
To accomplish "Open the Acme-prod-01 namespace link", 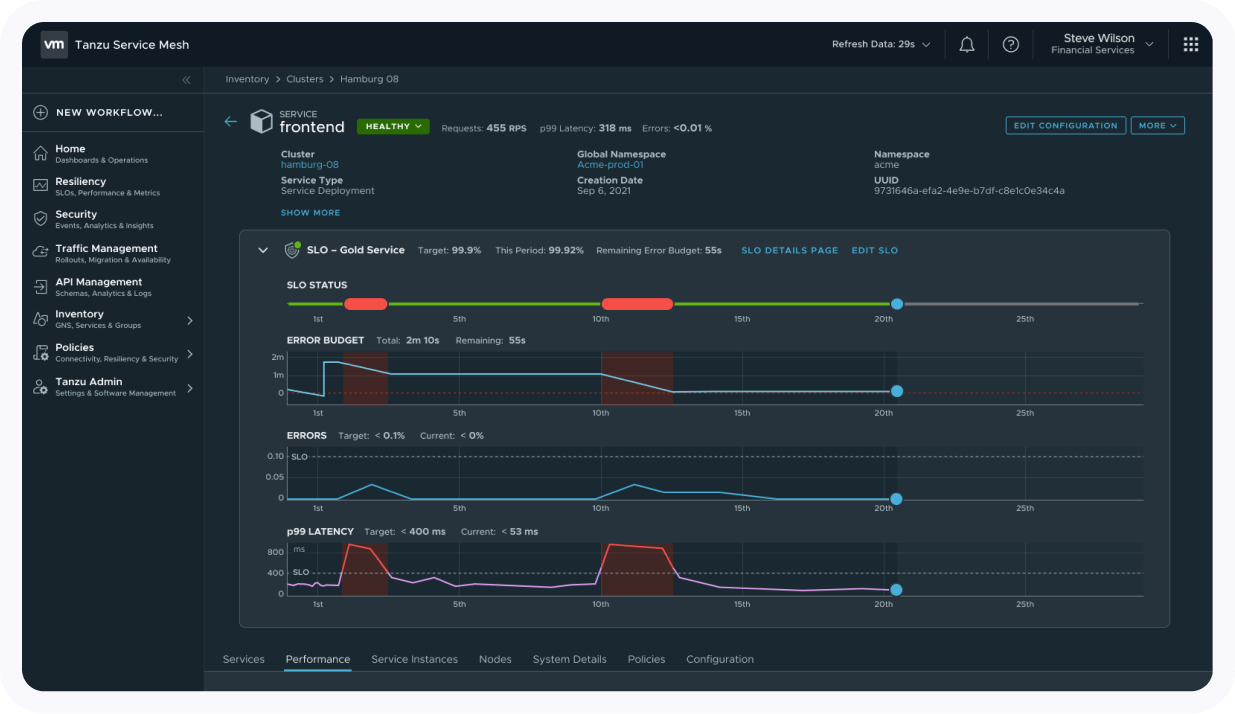I will coord(610,164).
